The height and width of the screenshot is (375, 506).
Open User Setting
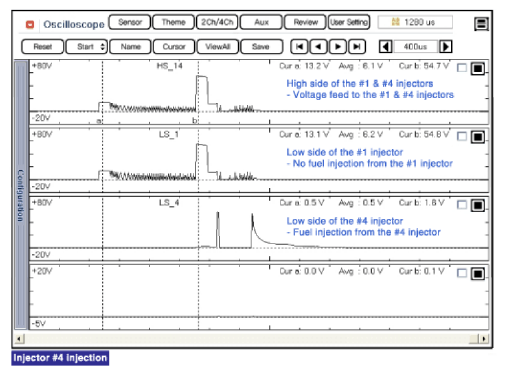349,22
